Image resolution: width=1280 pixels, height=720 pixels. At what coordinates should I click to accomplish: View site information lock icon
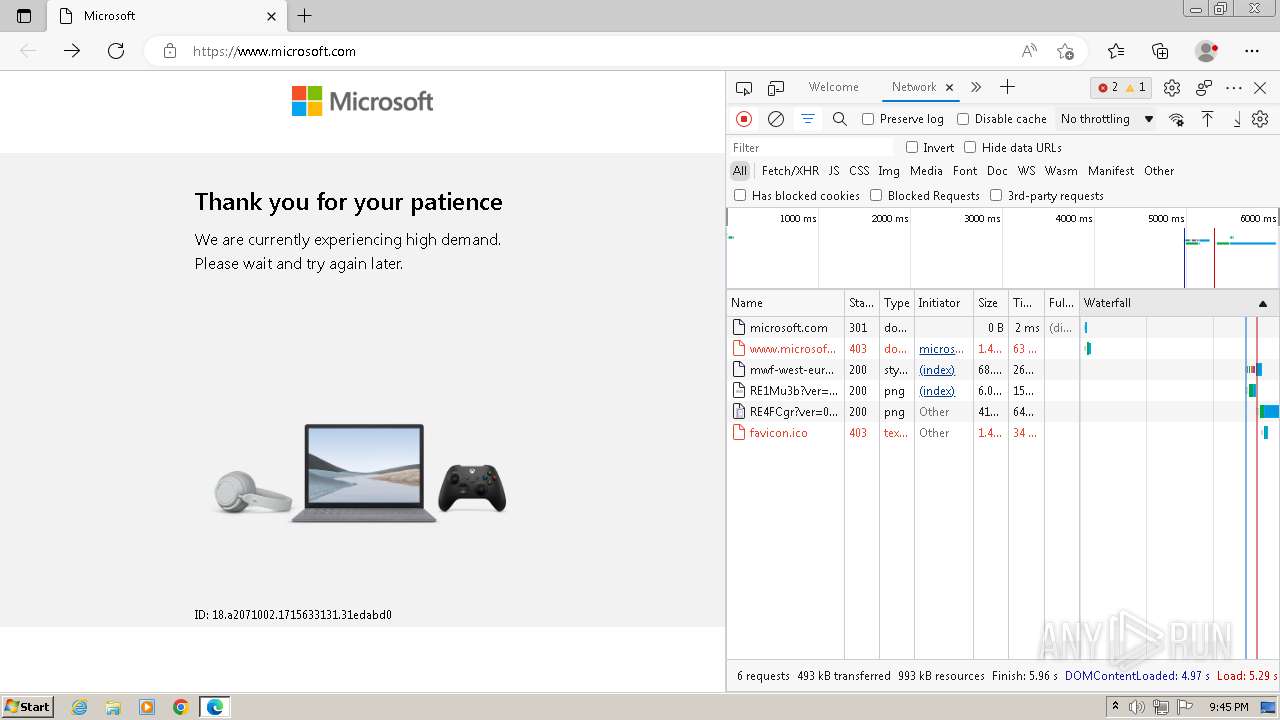170,51
